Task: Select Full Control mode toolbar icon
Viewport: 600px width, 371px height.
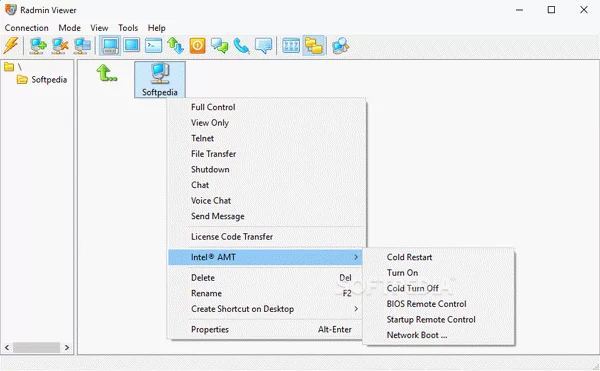Action: [x=110, y=46]
